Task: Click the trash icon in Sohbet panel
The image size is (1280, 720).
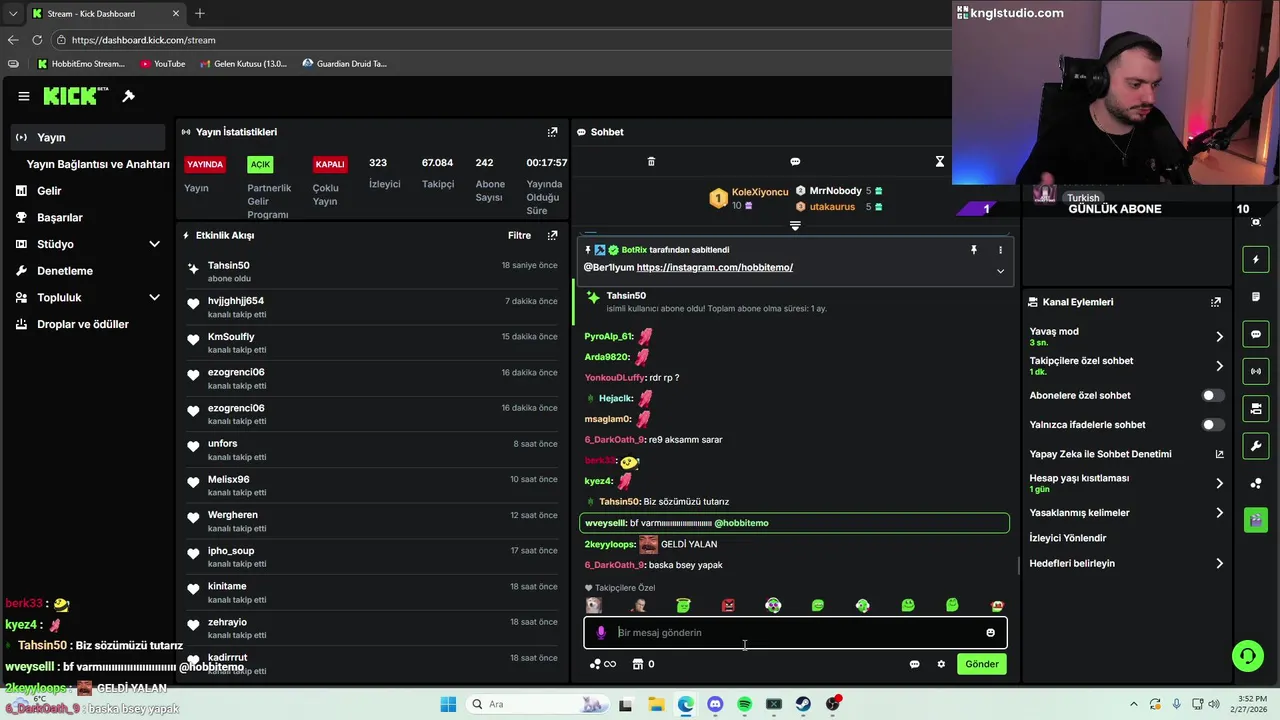Action: [651, 162]
